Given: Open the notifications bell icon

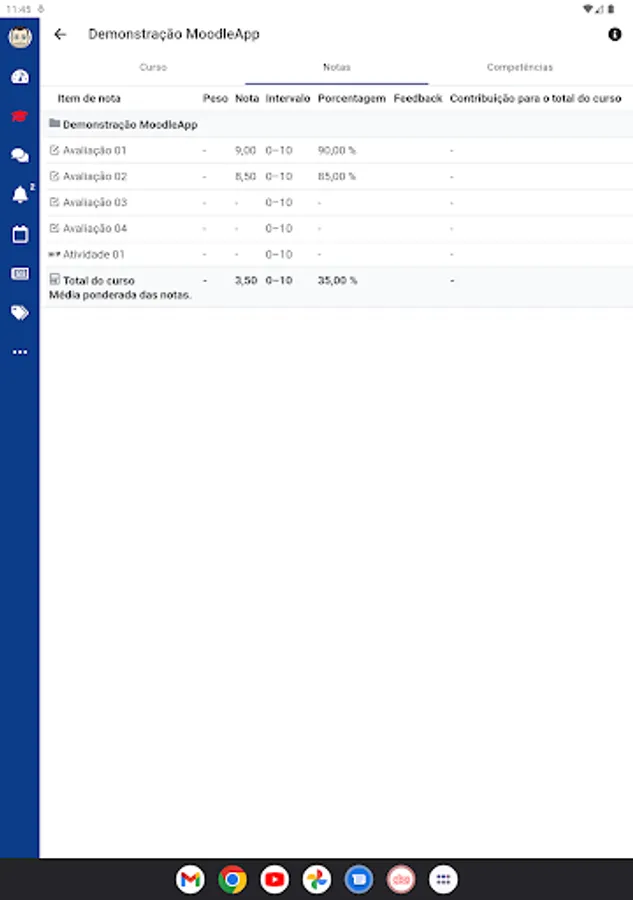Looking at the screenshot, I should point(20,195).
